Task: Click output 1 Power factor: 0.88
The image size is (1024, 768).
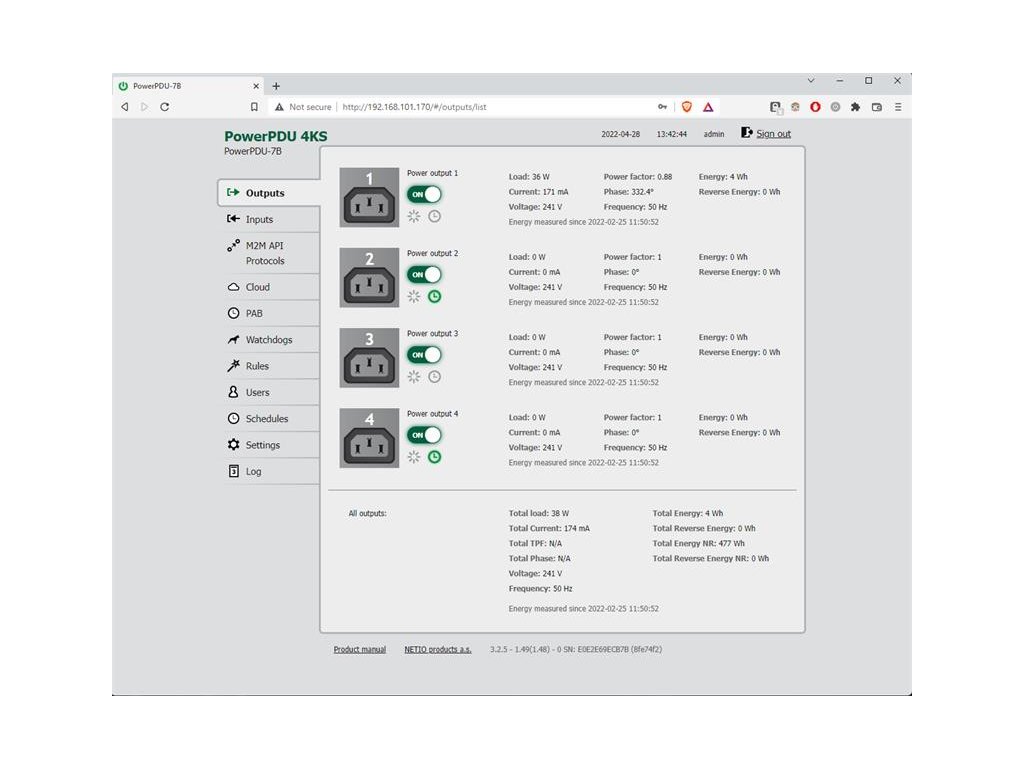Action: click(637, 177)
